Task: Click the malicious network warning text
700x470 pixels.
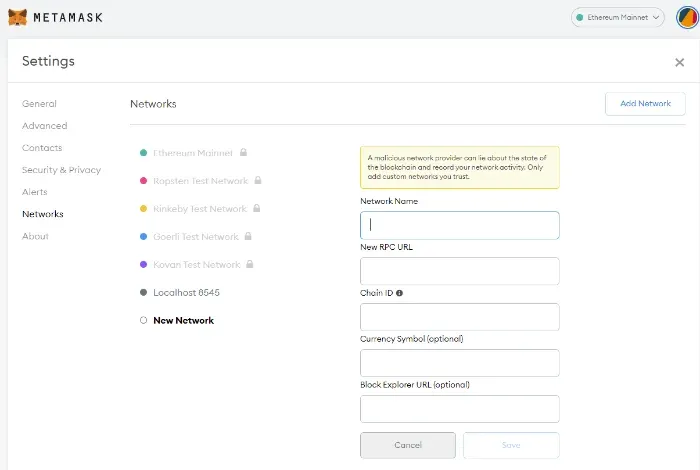Action: click(457, 167)
